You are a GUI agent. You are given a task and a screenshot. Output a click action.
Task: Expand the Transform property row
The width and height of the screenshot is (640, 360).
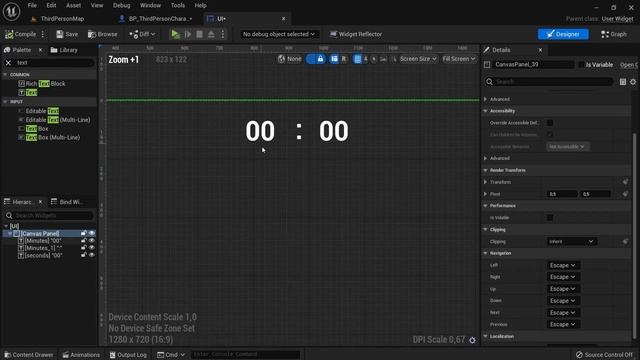coord(486,182)
